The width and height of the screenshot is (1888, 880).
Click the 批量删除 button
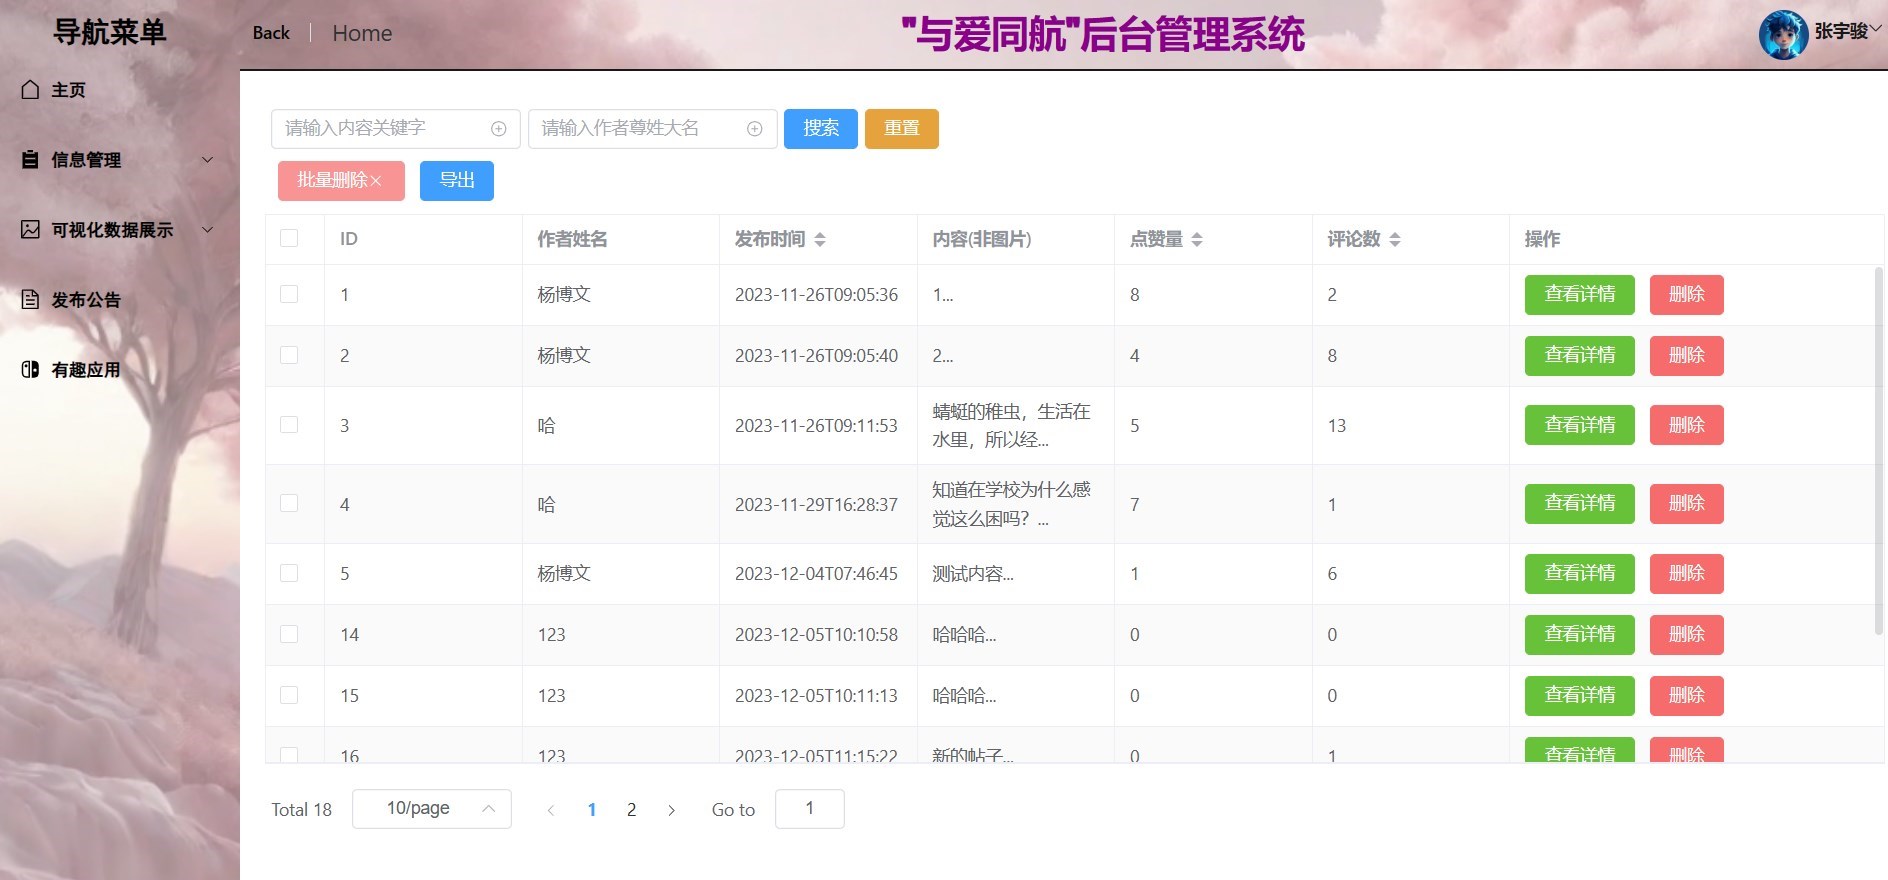(x=341, y=181)
